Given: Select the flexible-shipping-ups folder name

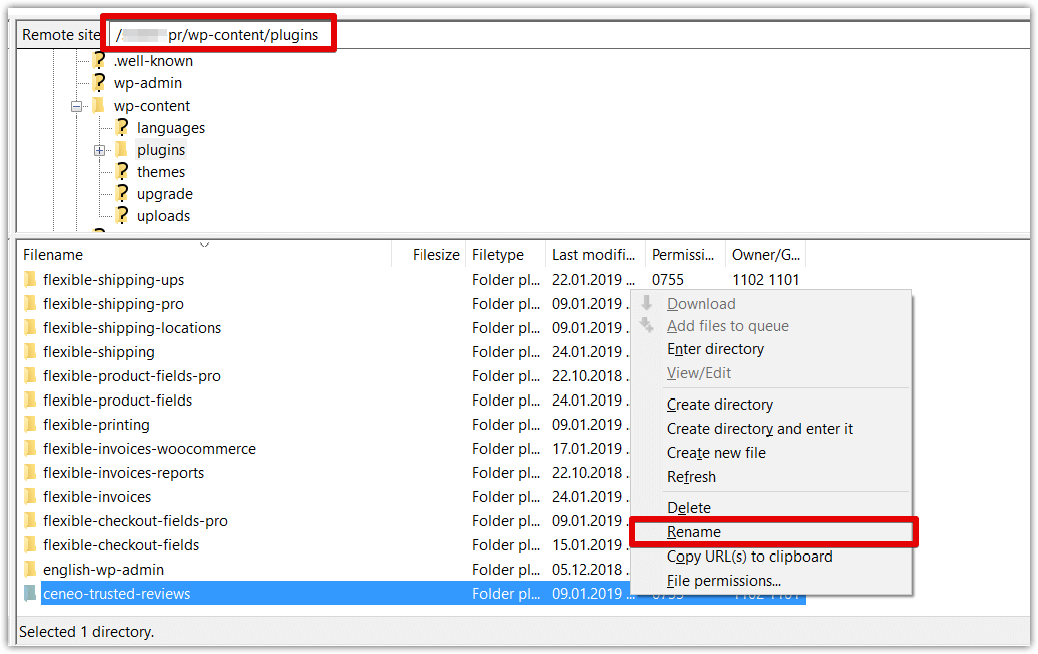Looking at the screenshot, I should coord(113,280).
